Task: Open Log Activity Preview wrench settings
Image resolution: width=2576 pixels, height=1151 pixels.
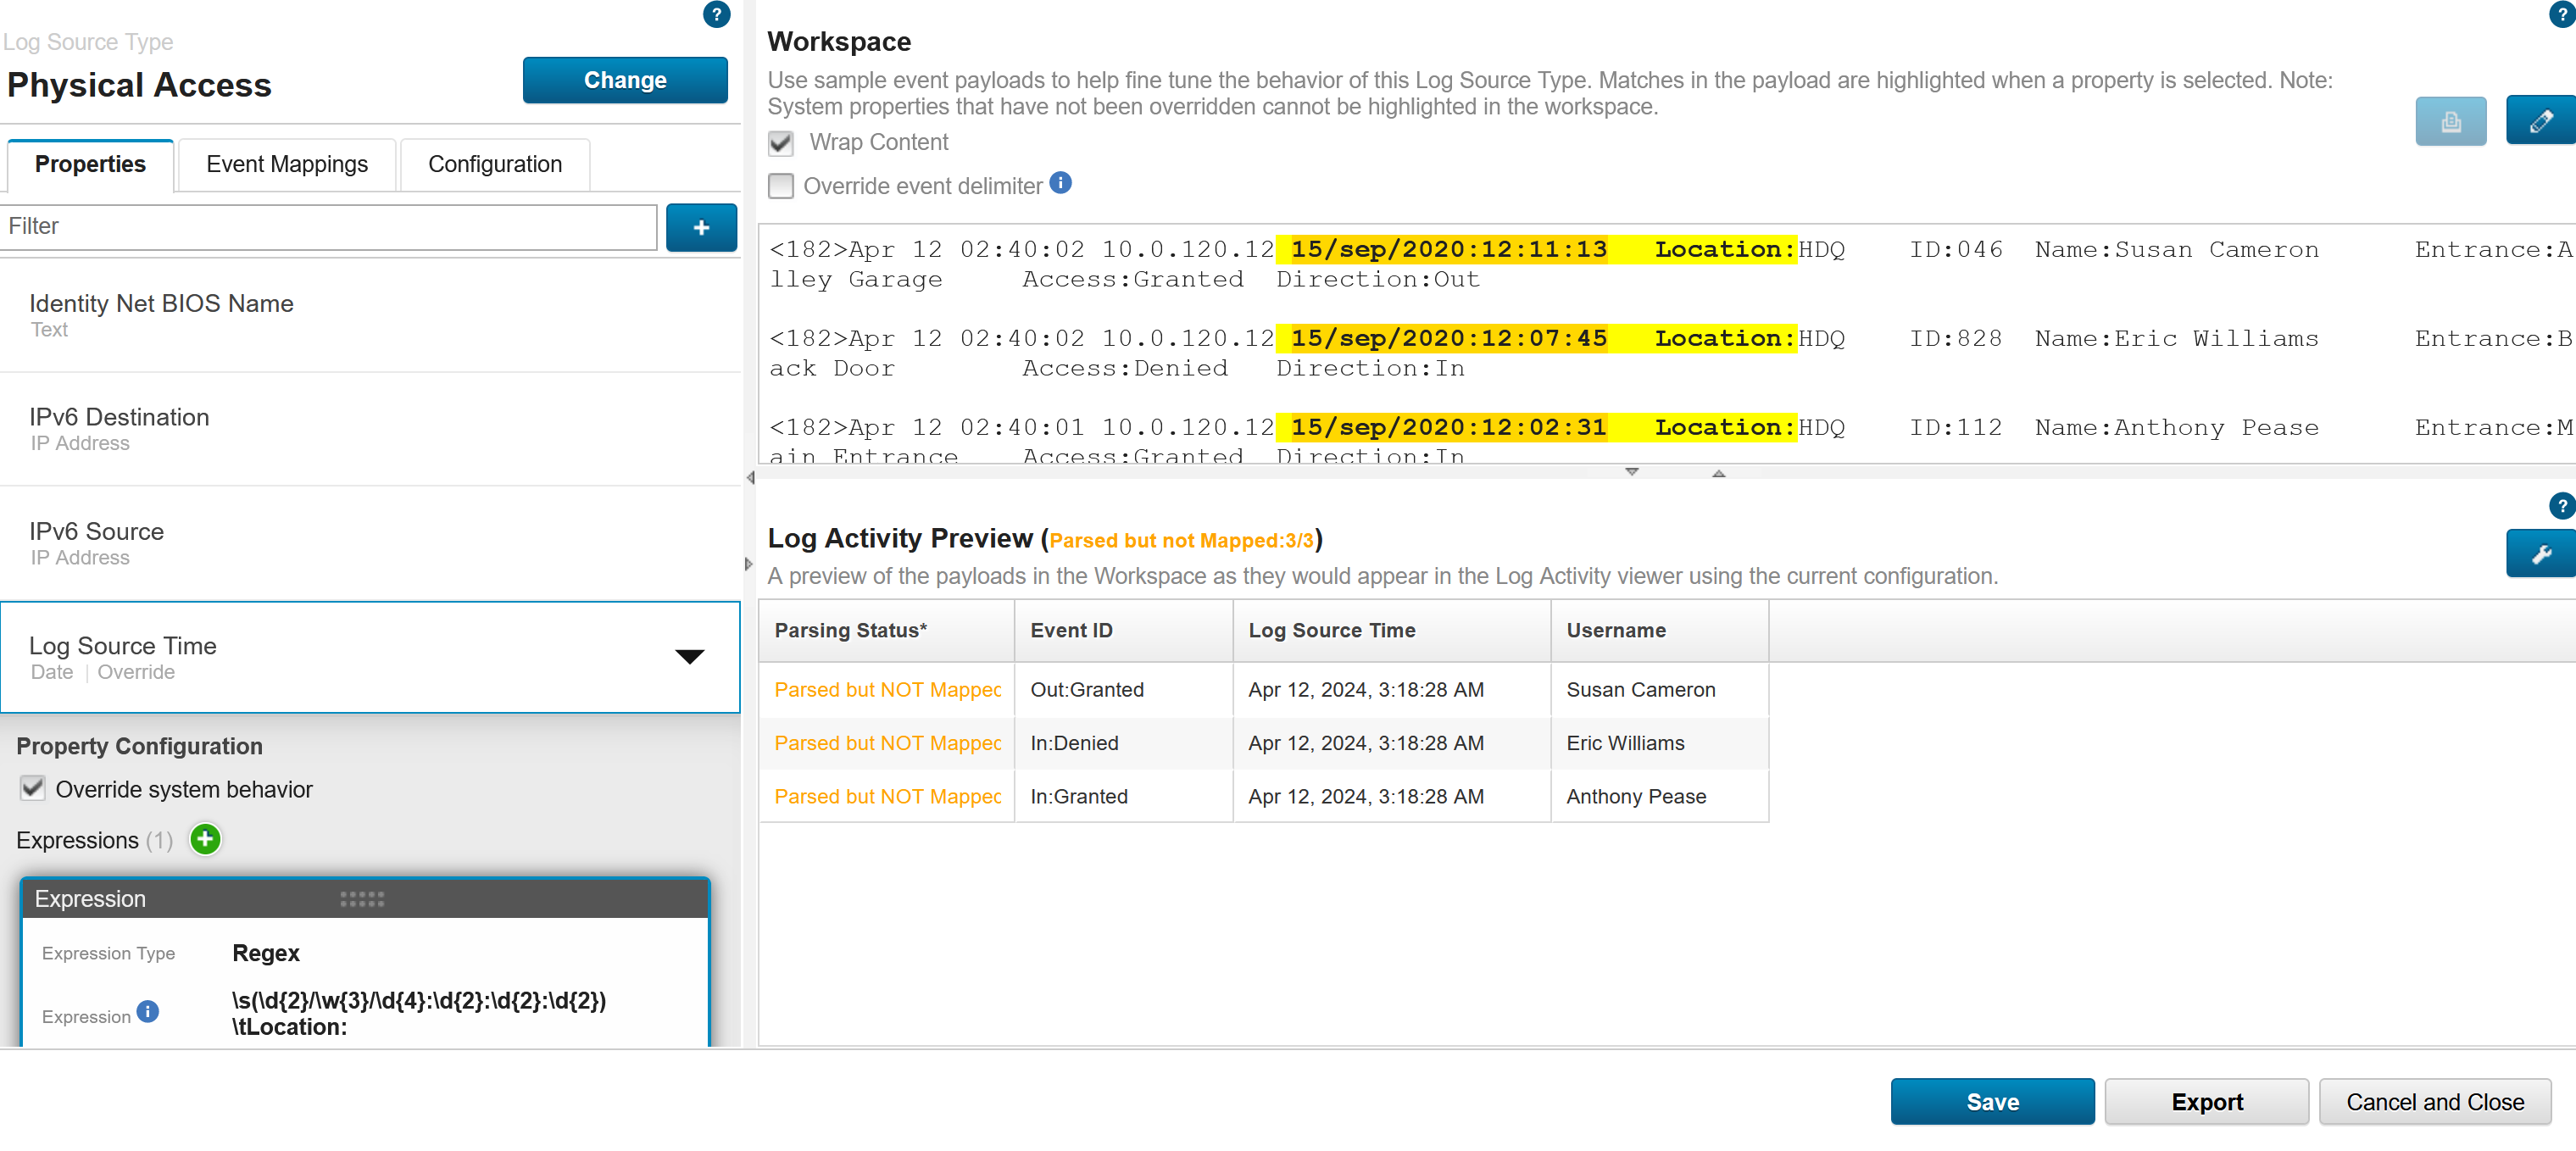Action: (x=2540, y=553)
